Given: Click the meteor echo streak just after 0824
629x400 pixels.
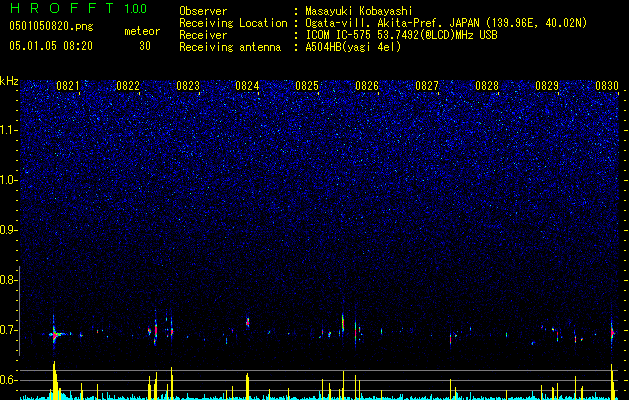Looking at the screenshot, I should pos(248,321).
